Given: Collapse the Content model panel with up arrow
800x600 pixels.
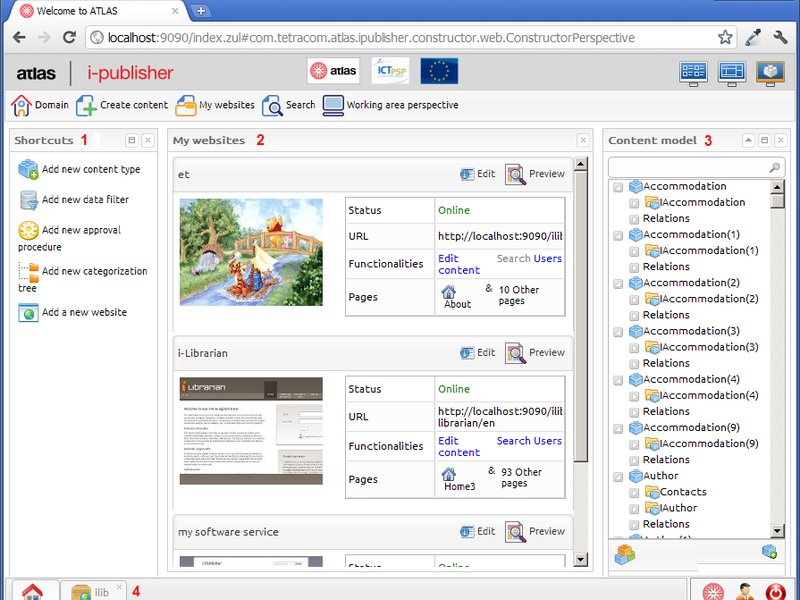Looking at the screenshot, I should 748,140.
